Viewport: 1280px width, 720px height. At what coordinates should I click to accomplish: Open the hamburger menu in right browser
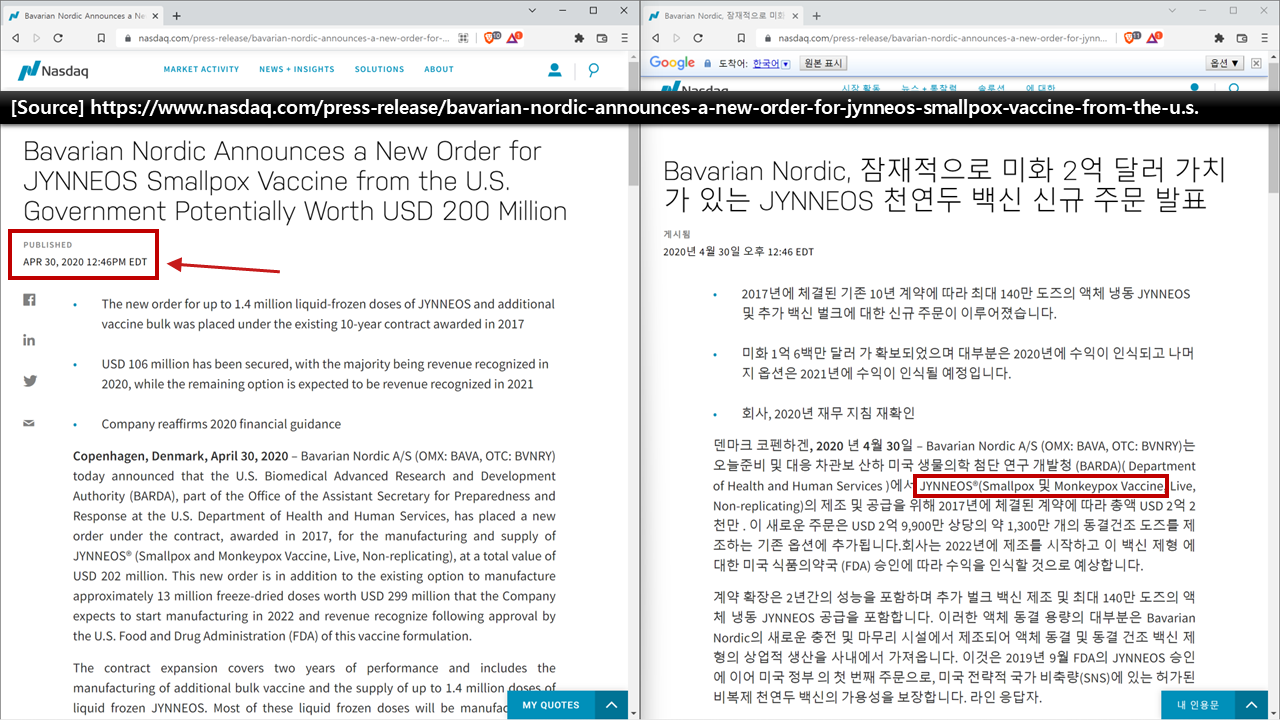point(1265,38)
